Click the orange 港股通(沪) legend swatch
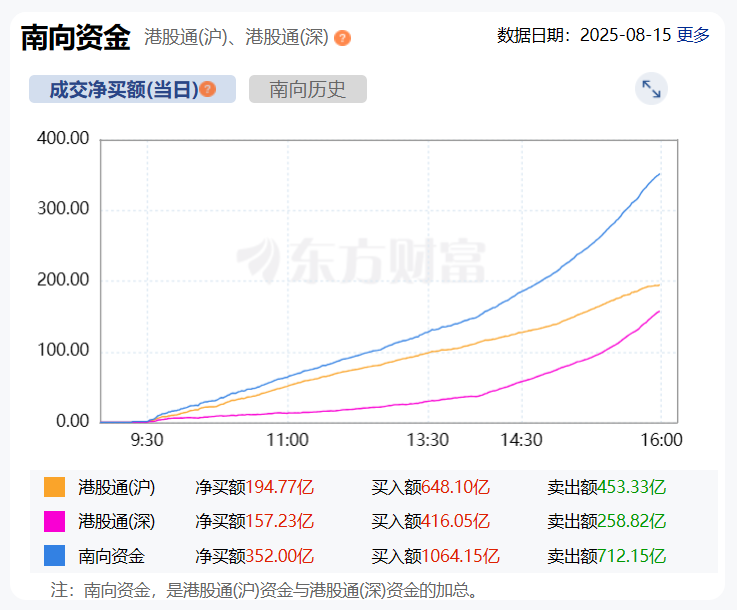737x610 pixels. click(54, 487)
